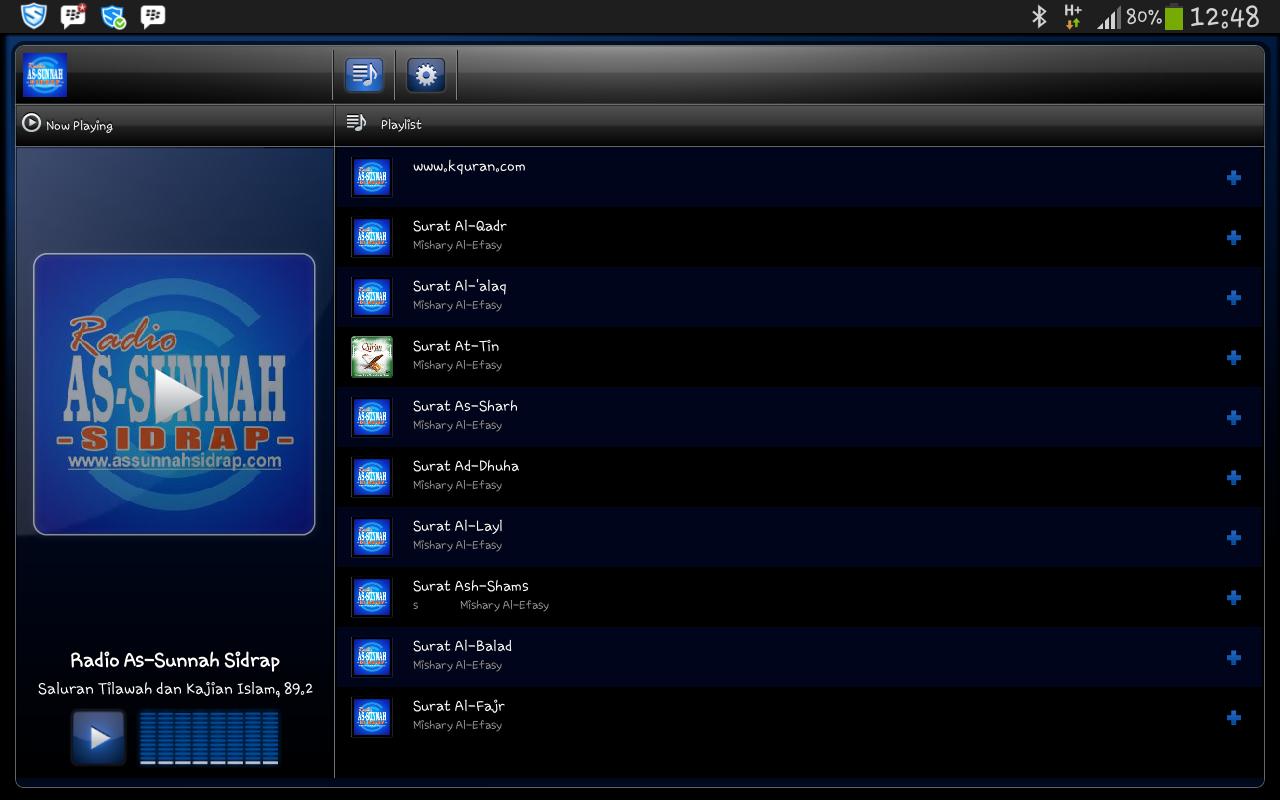Select the Surat Al-'alaq title
Viewport: 1280px width, 800px height.
tap(460, 286)
